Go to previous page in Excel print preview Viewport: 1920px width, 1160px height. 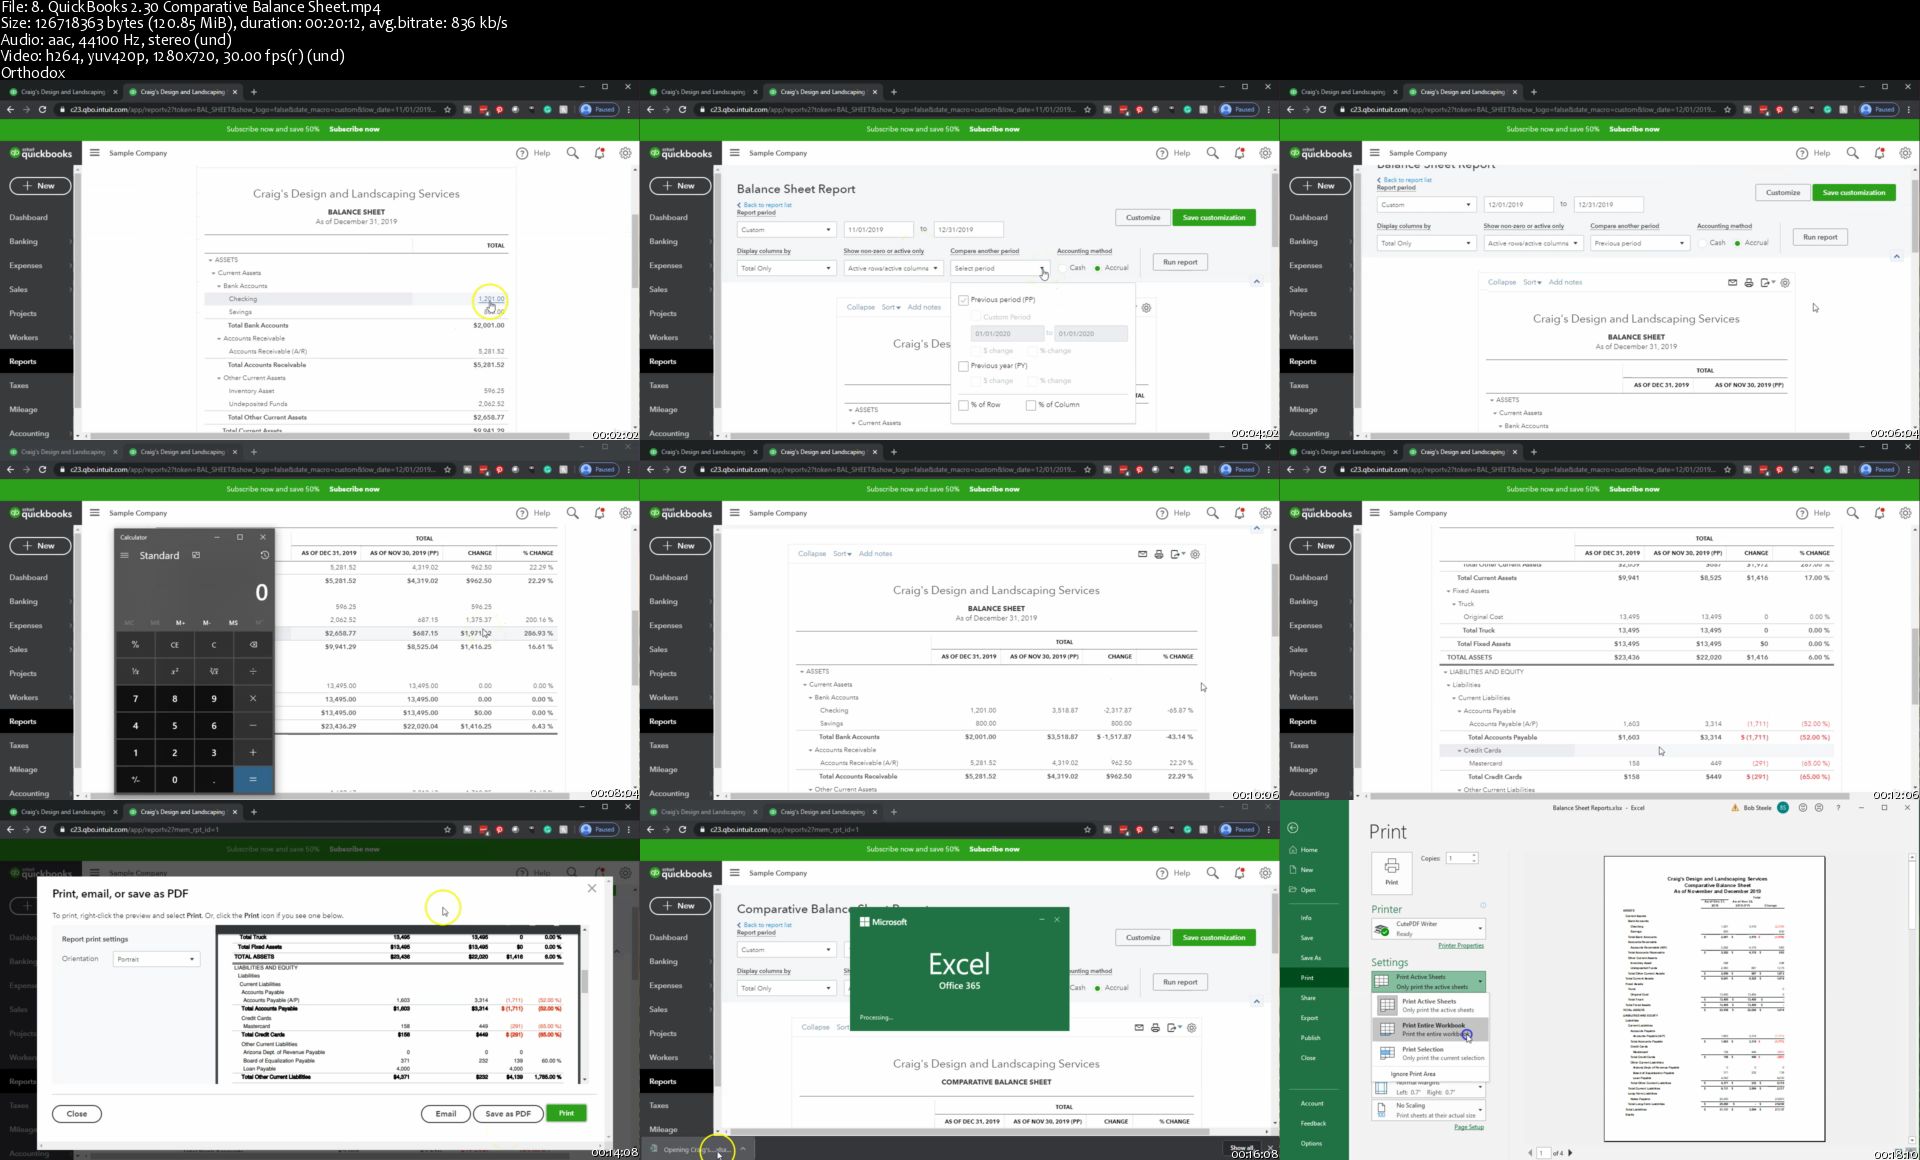click(x=1530, y=1153)
